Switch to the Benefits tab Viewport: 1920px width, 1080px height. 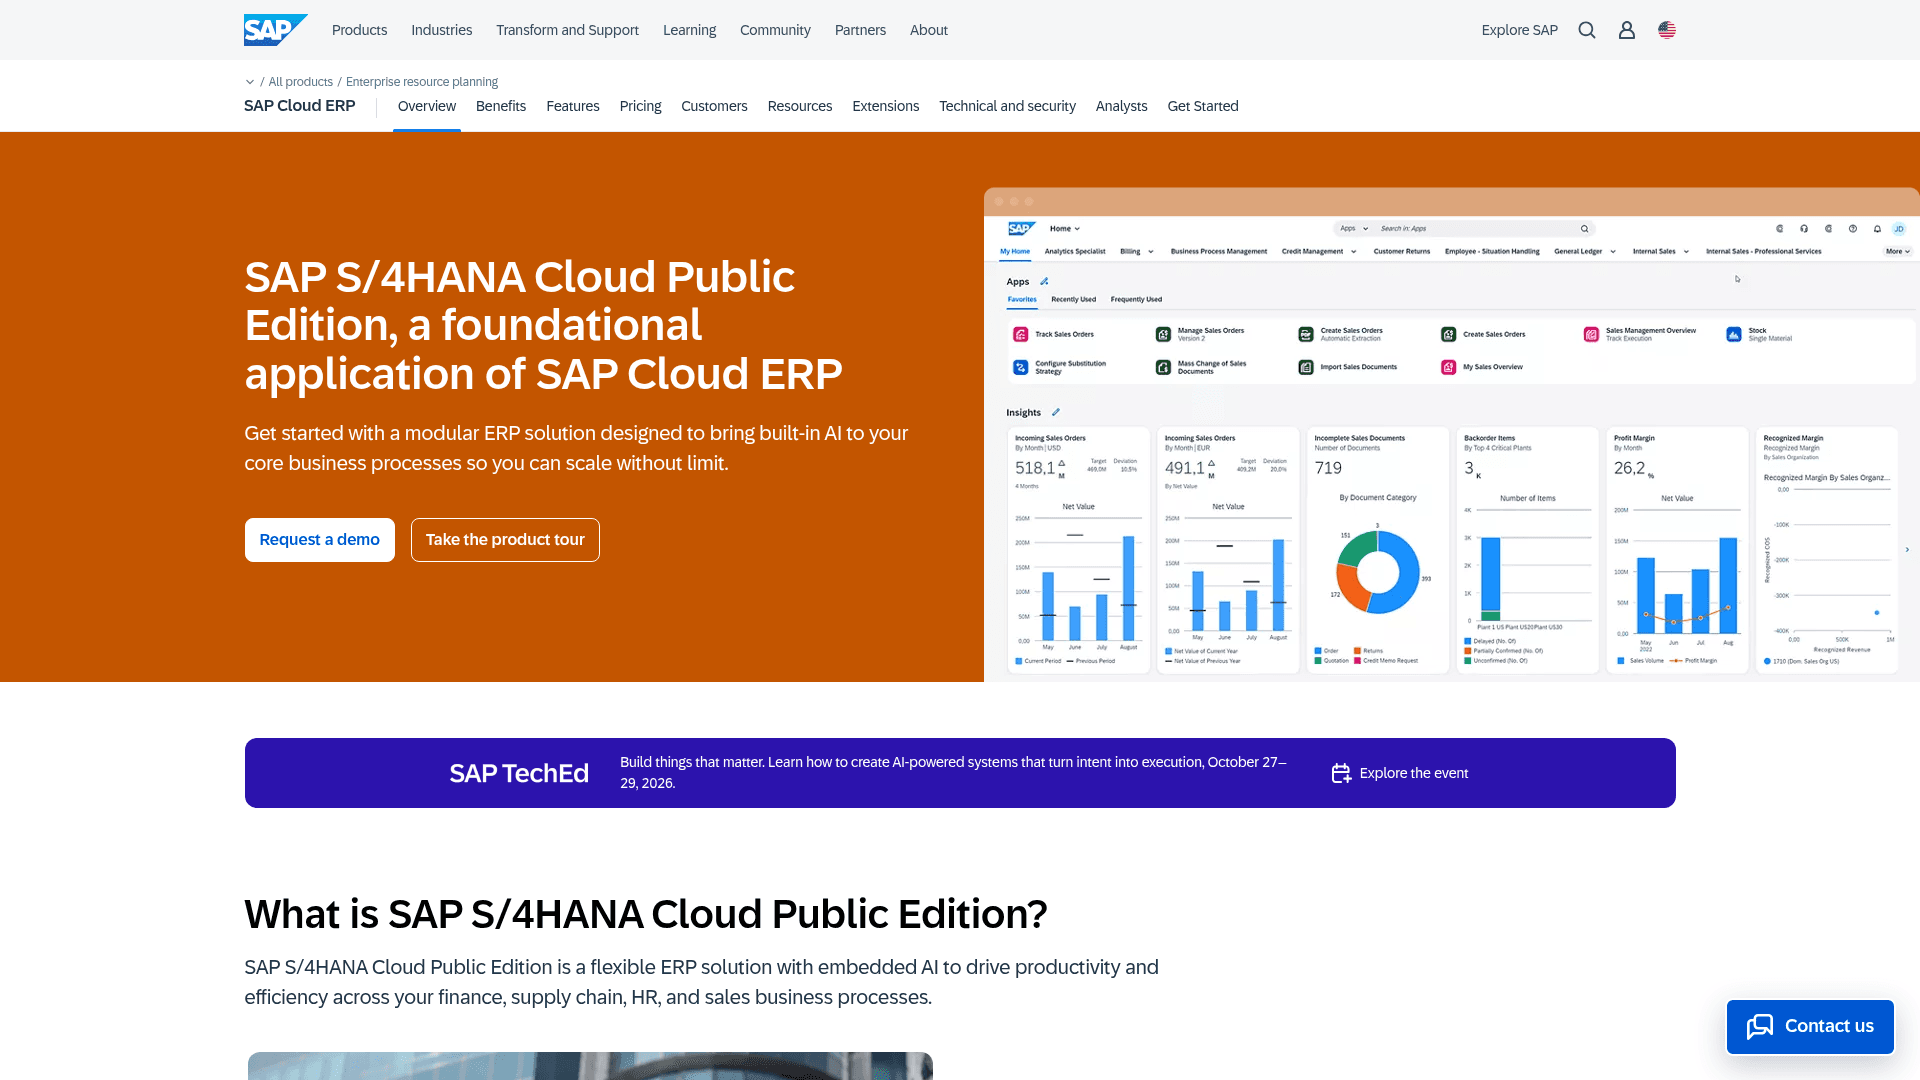point(501,106)
